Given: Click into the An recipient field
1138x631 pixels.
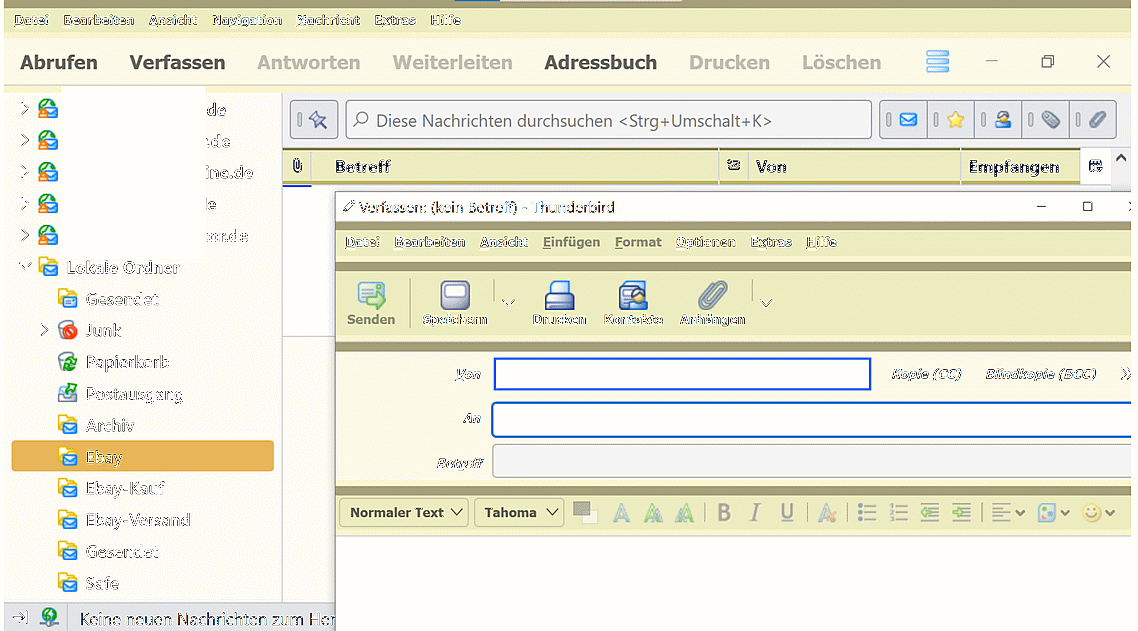Looking at the screenshot, I should click(x=810, y=420).
